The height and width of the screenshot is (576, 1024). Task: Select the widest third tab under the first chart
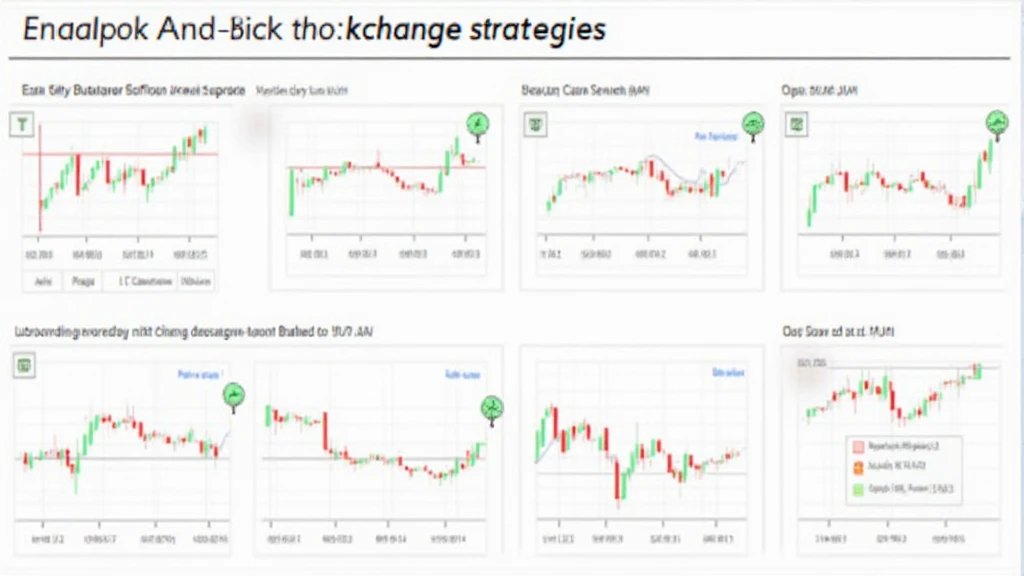coord(144,281)
